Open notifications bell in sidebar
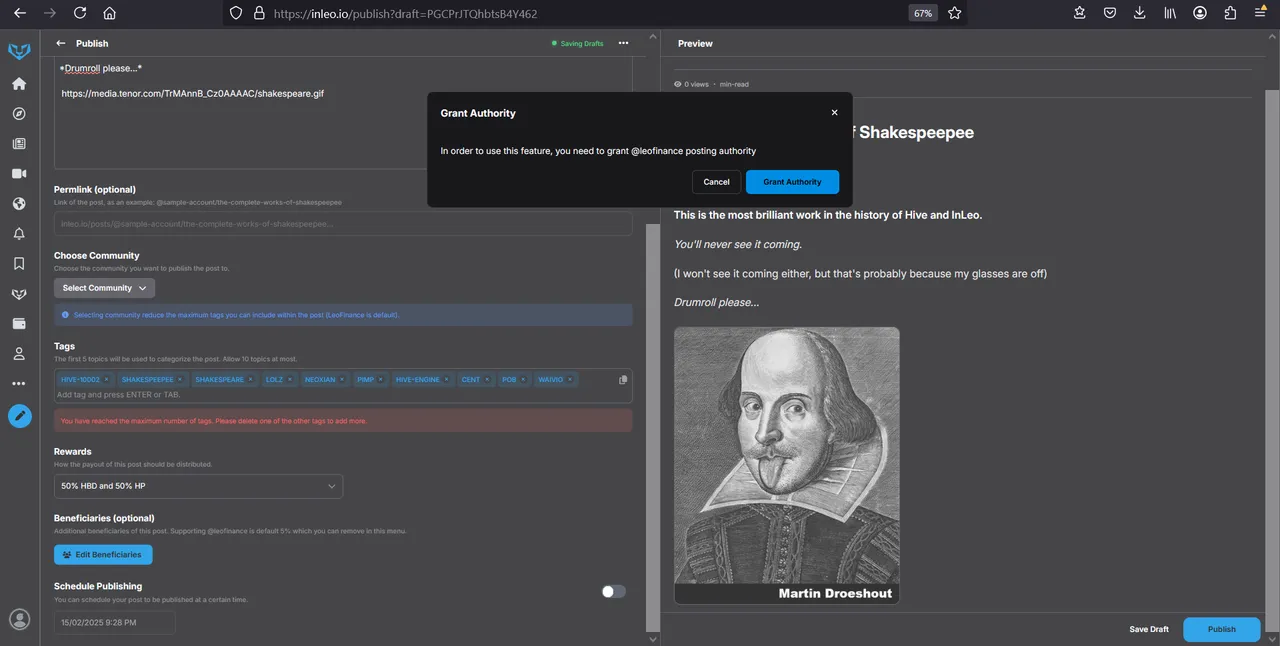 pos(19,234)
